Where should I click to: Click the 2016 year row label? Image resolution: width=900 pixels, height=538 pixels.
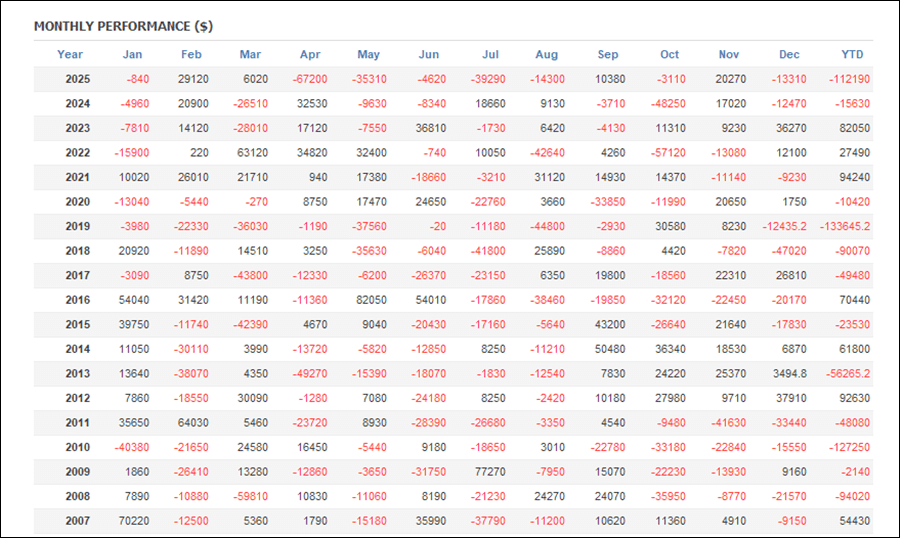[77, 300]
